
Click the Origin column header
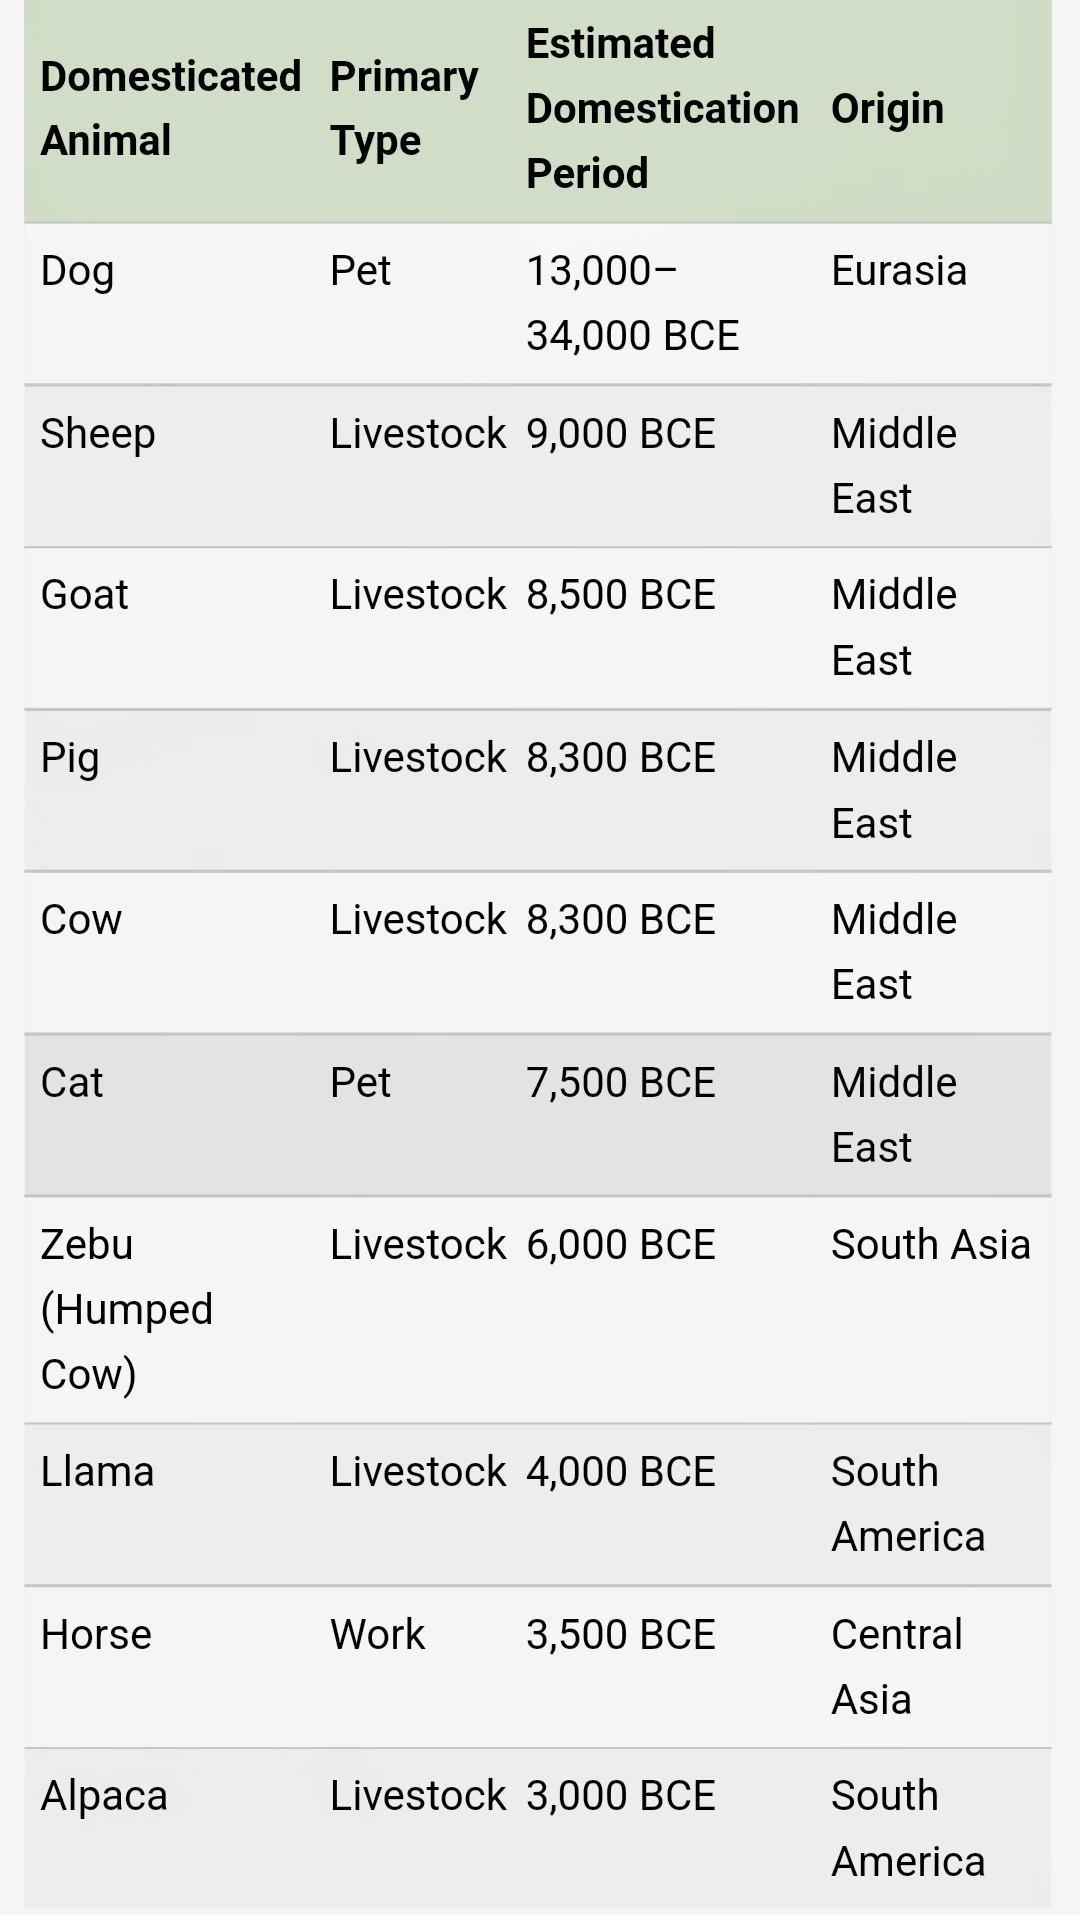887,109
